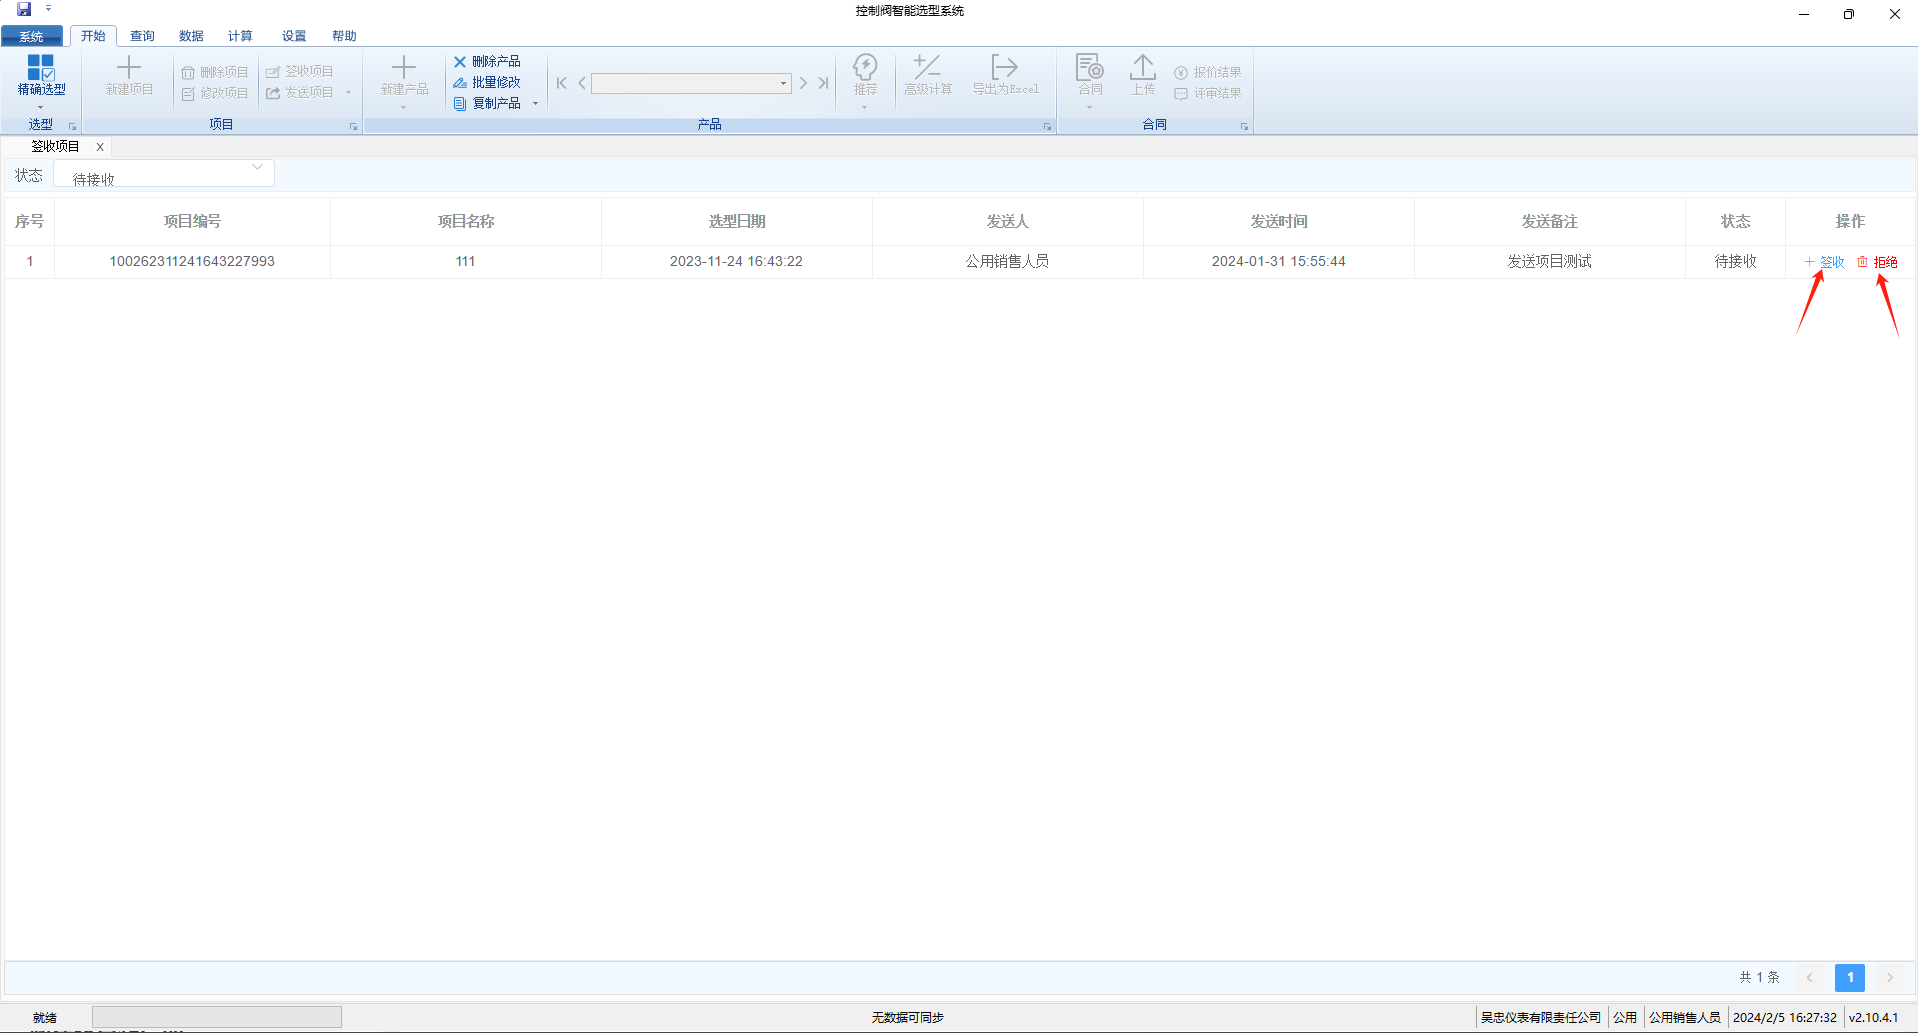Click 签收 link for project 111
1918x1033 pixels.
click(1825, 262)
